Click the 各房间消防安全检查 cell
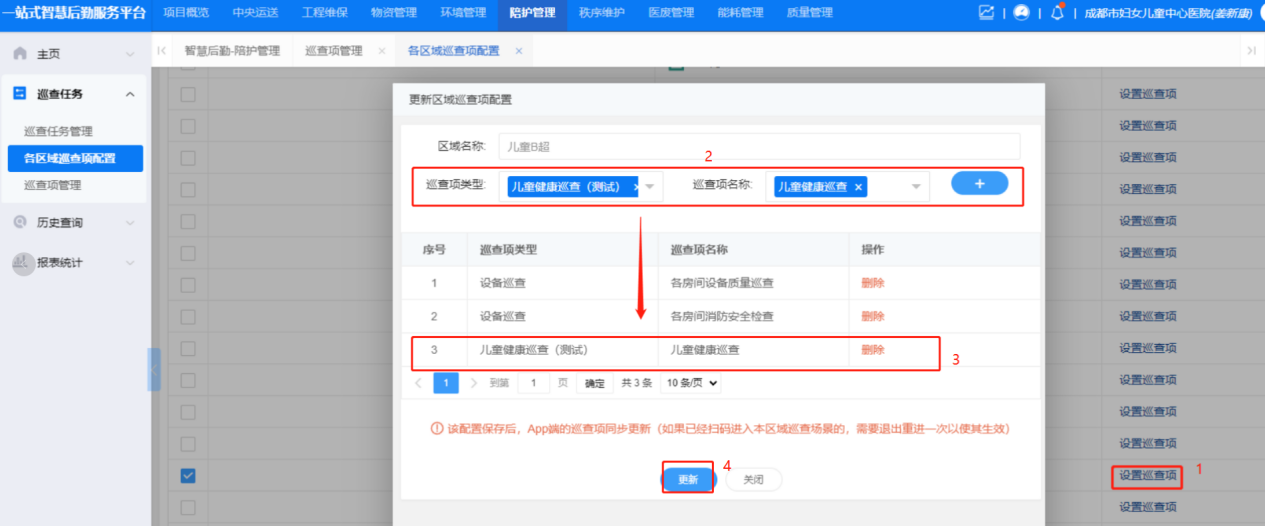The height and width of the screenshot is (526, 1265). coord(752,316)
